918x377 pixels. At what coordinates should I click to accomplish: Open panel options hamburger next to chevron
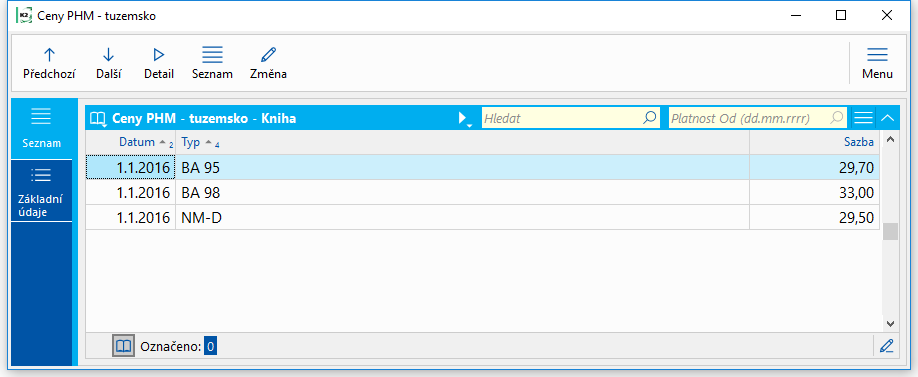click(863, 118)
